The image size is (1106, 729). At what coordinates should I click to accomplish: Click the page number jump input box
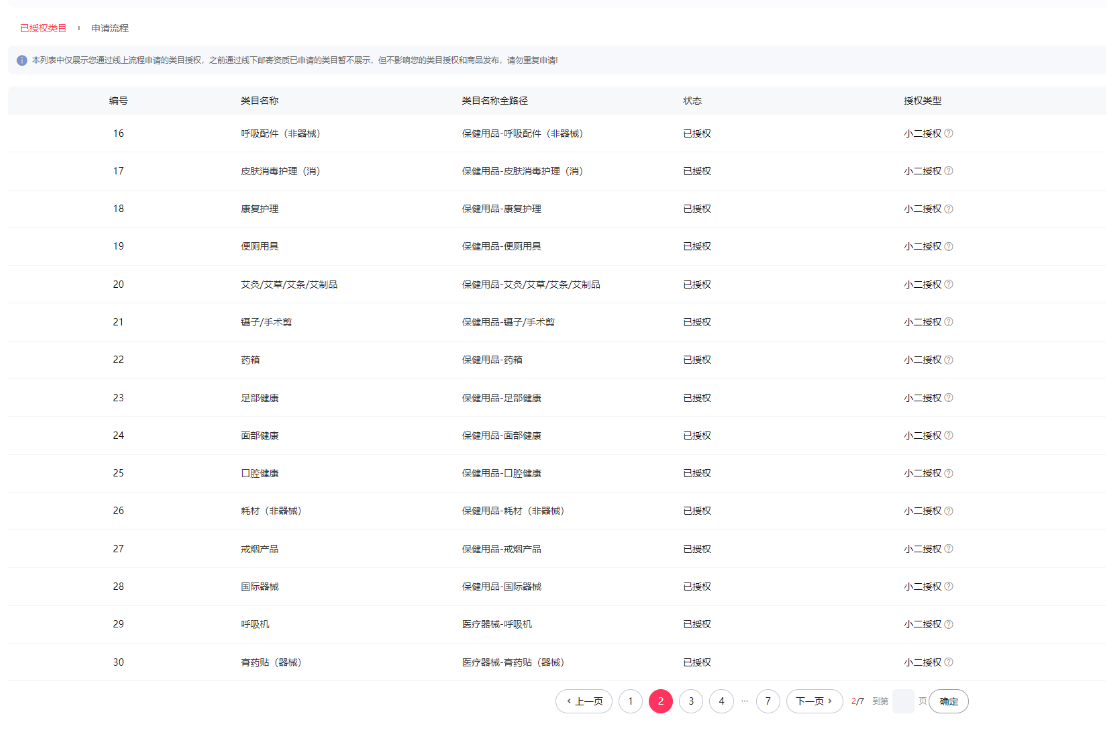pyautogui.click(x=903, y=702)
